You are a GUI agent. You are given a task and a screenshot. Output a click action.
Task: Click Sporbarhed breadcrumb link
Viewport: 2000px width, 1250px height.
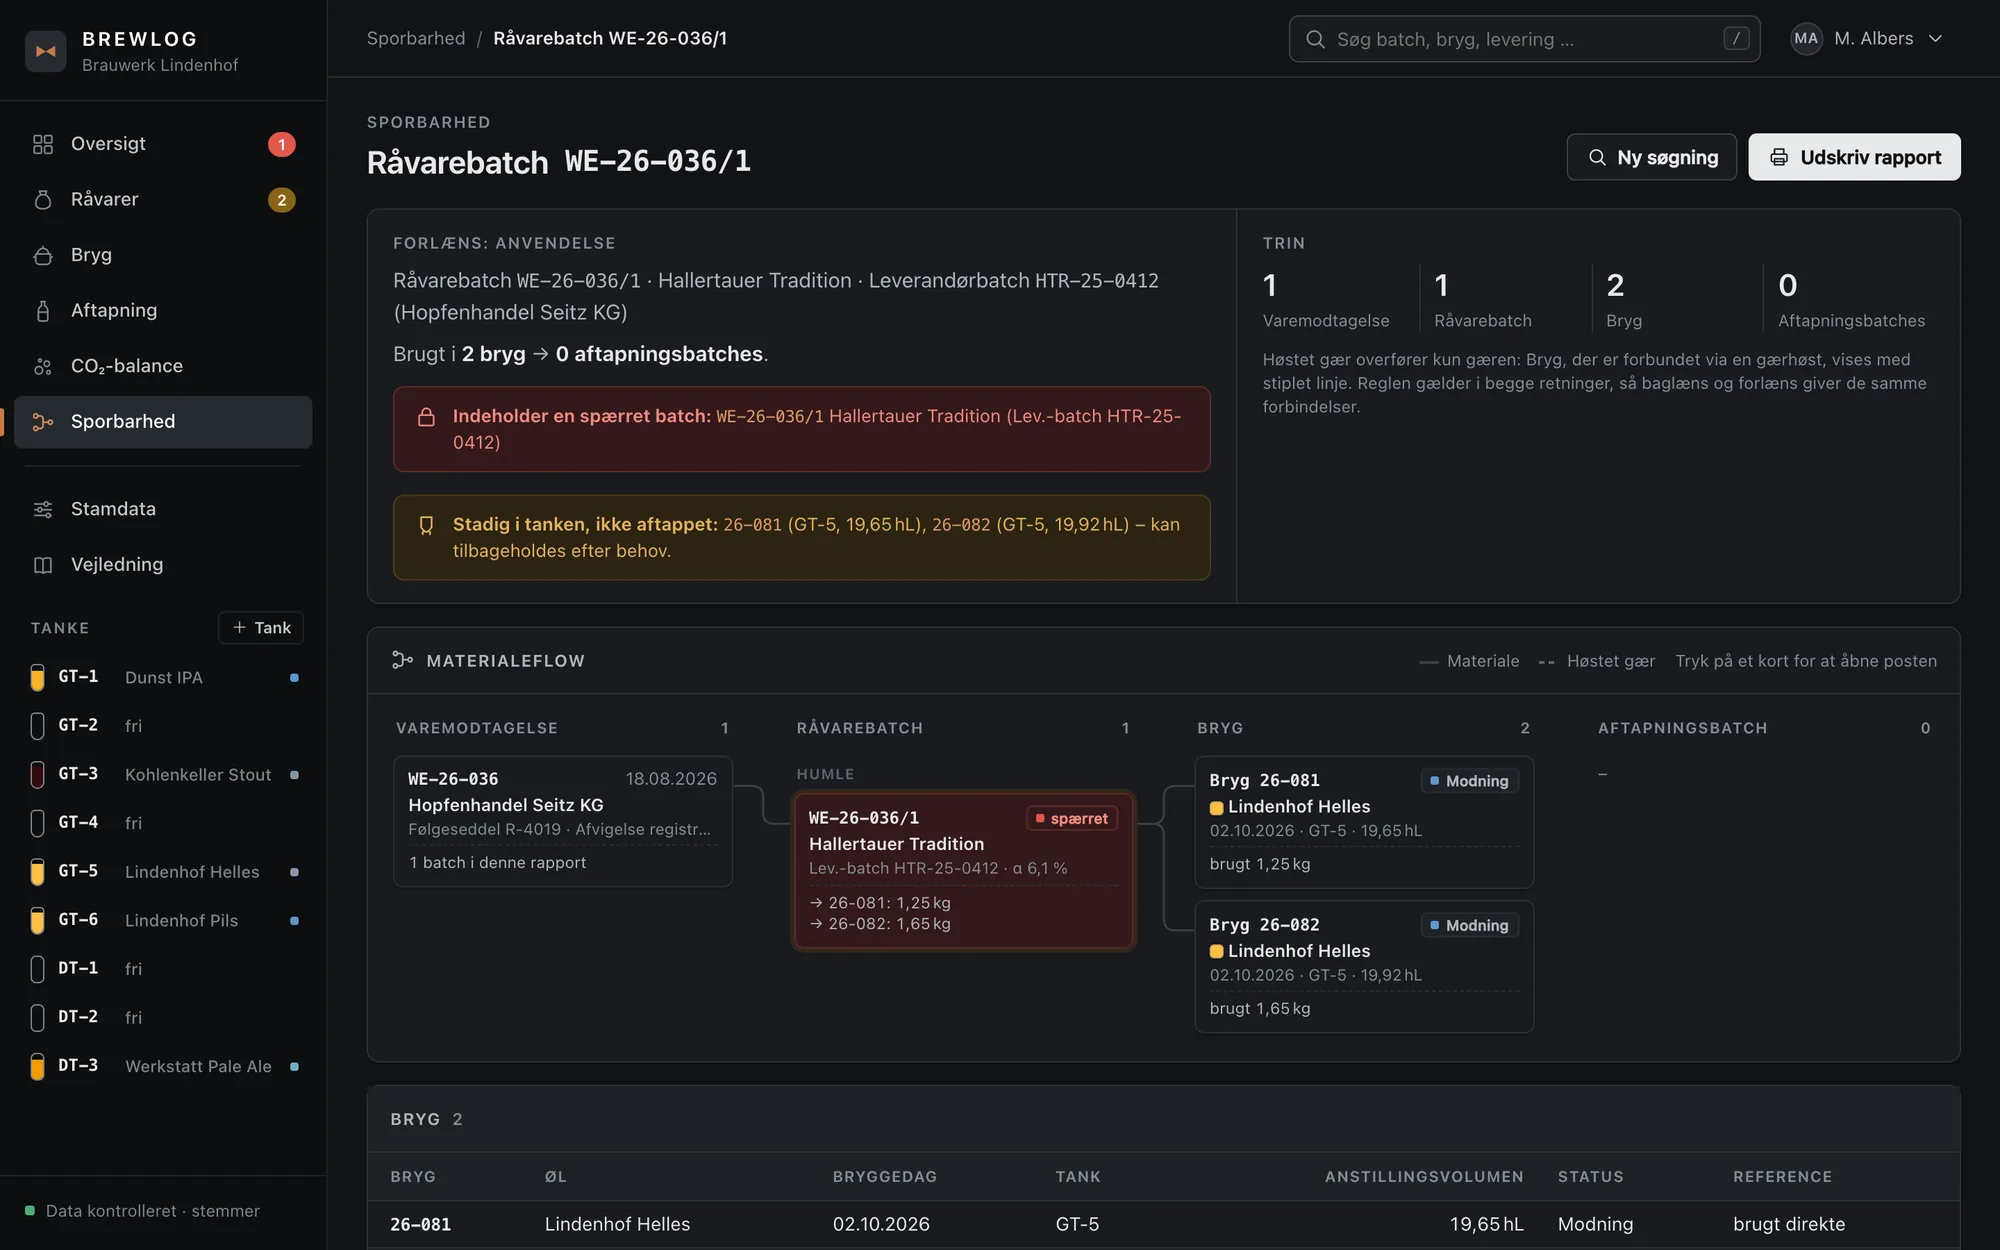[x=416, y=38]
